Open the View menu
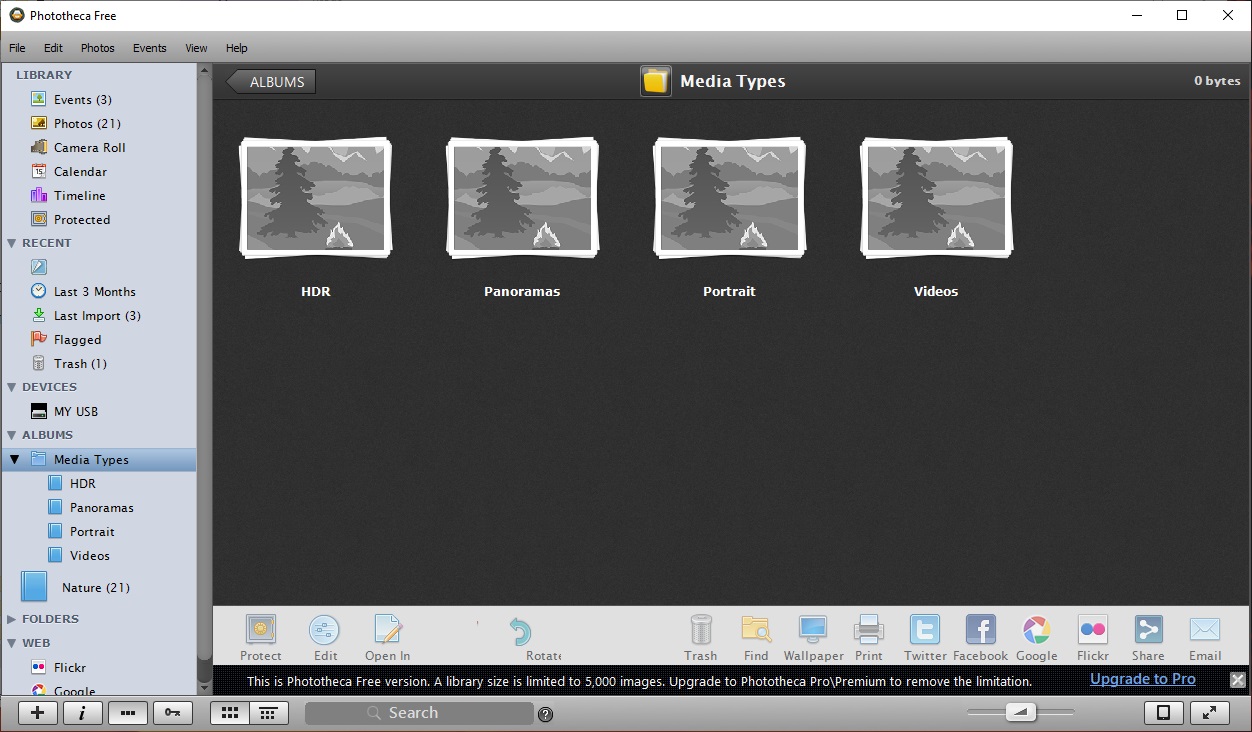The width and height of the screenshot is (1252, 732). pos(196,47)
